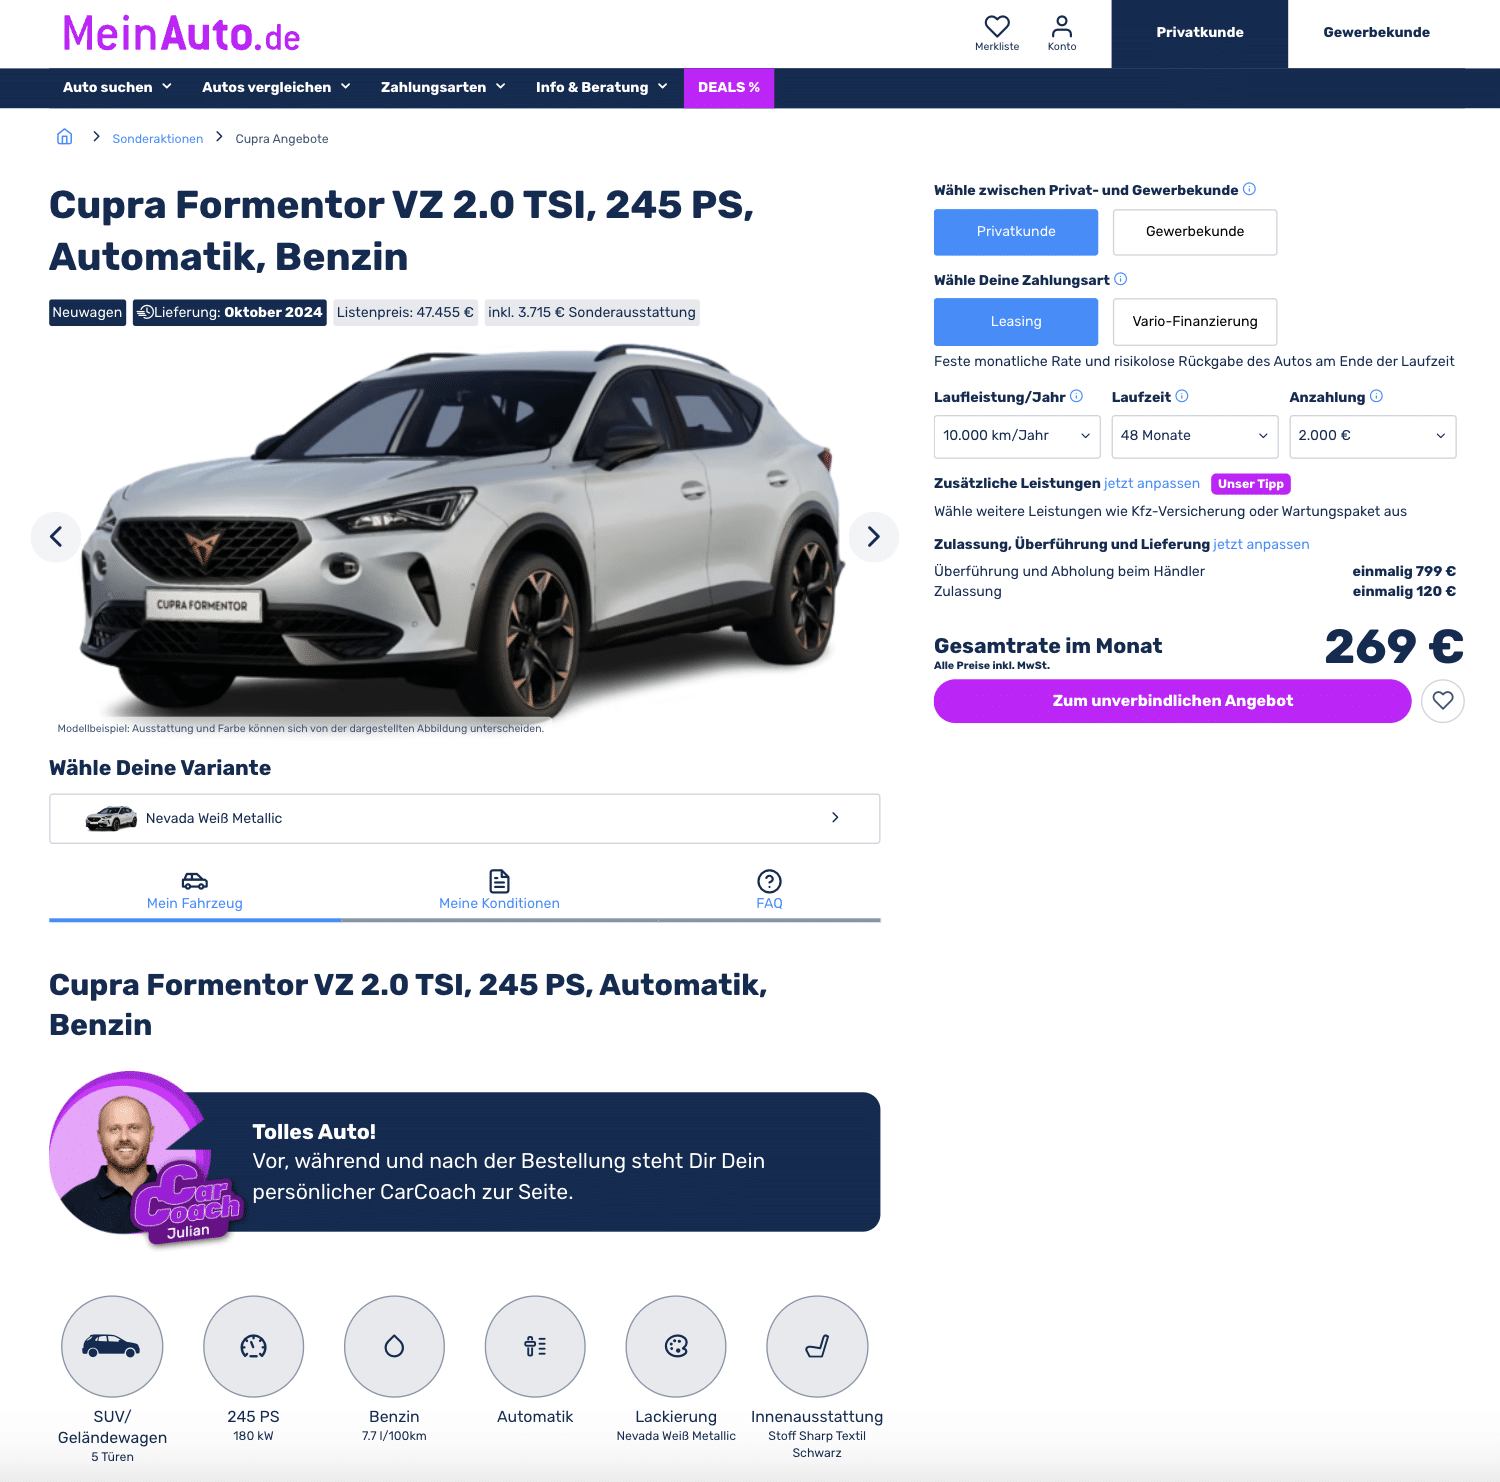The width and height of the screenshot is (1500, 1482).
Task: Expand the Nevada Weiß Metallic variant selector
Action: 465,818
